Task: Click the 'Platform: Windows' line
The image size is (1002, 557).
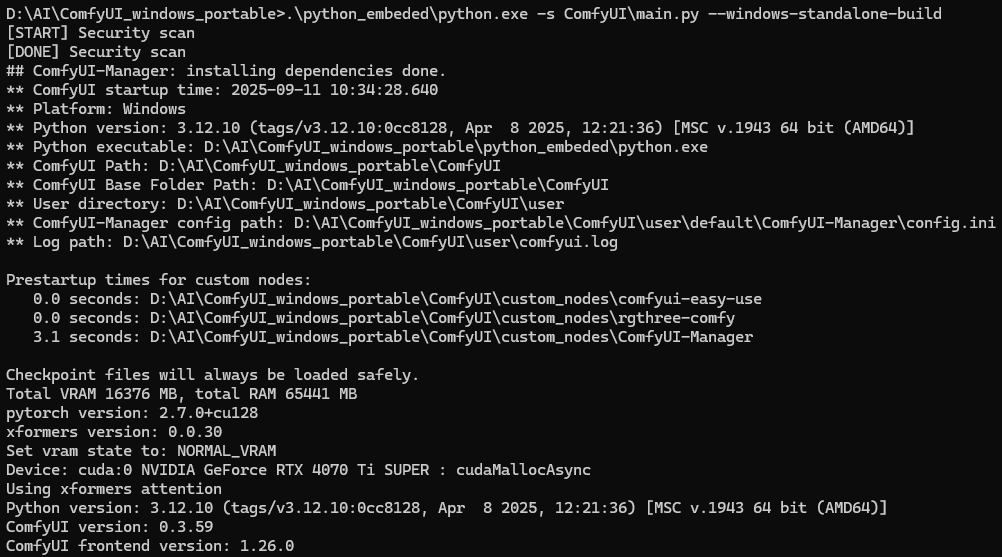Action: coord(96,109)
